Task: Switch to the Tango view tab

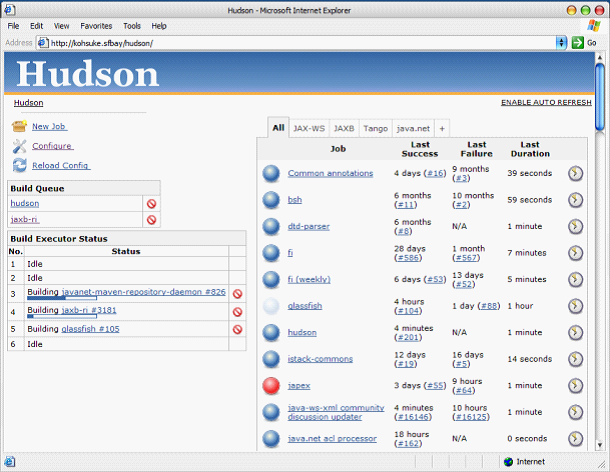Action: point(375,128)
